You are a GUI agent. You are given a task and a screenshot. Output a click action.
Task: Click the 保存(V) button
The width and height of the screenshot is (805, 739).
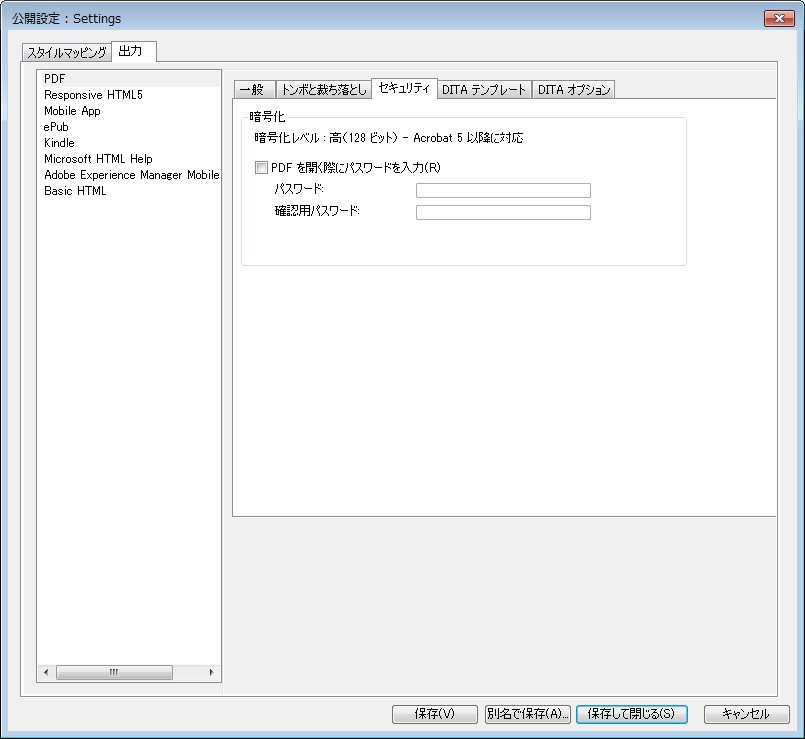pyautogui.click(x=434, y=714)
